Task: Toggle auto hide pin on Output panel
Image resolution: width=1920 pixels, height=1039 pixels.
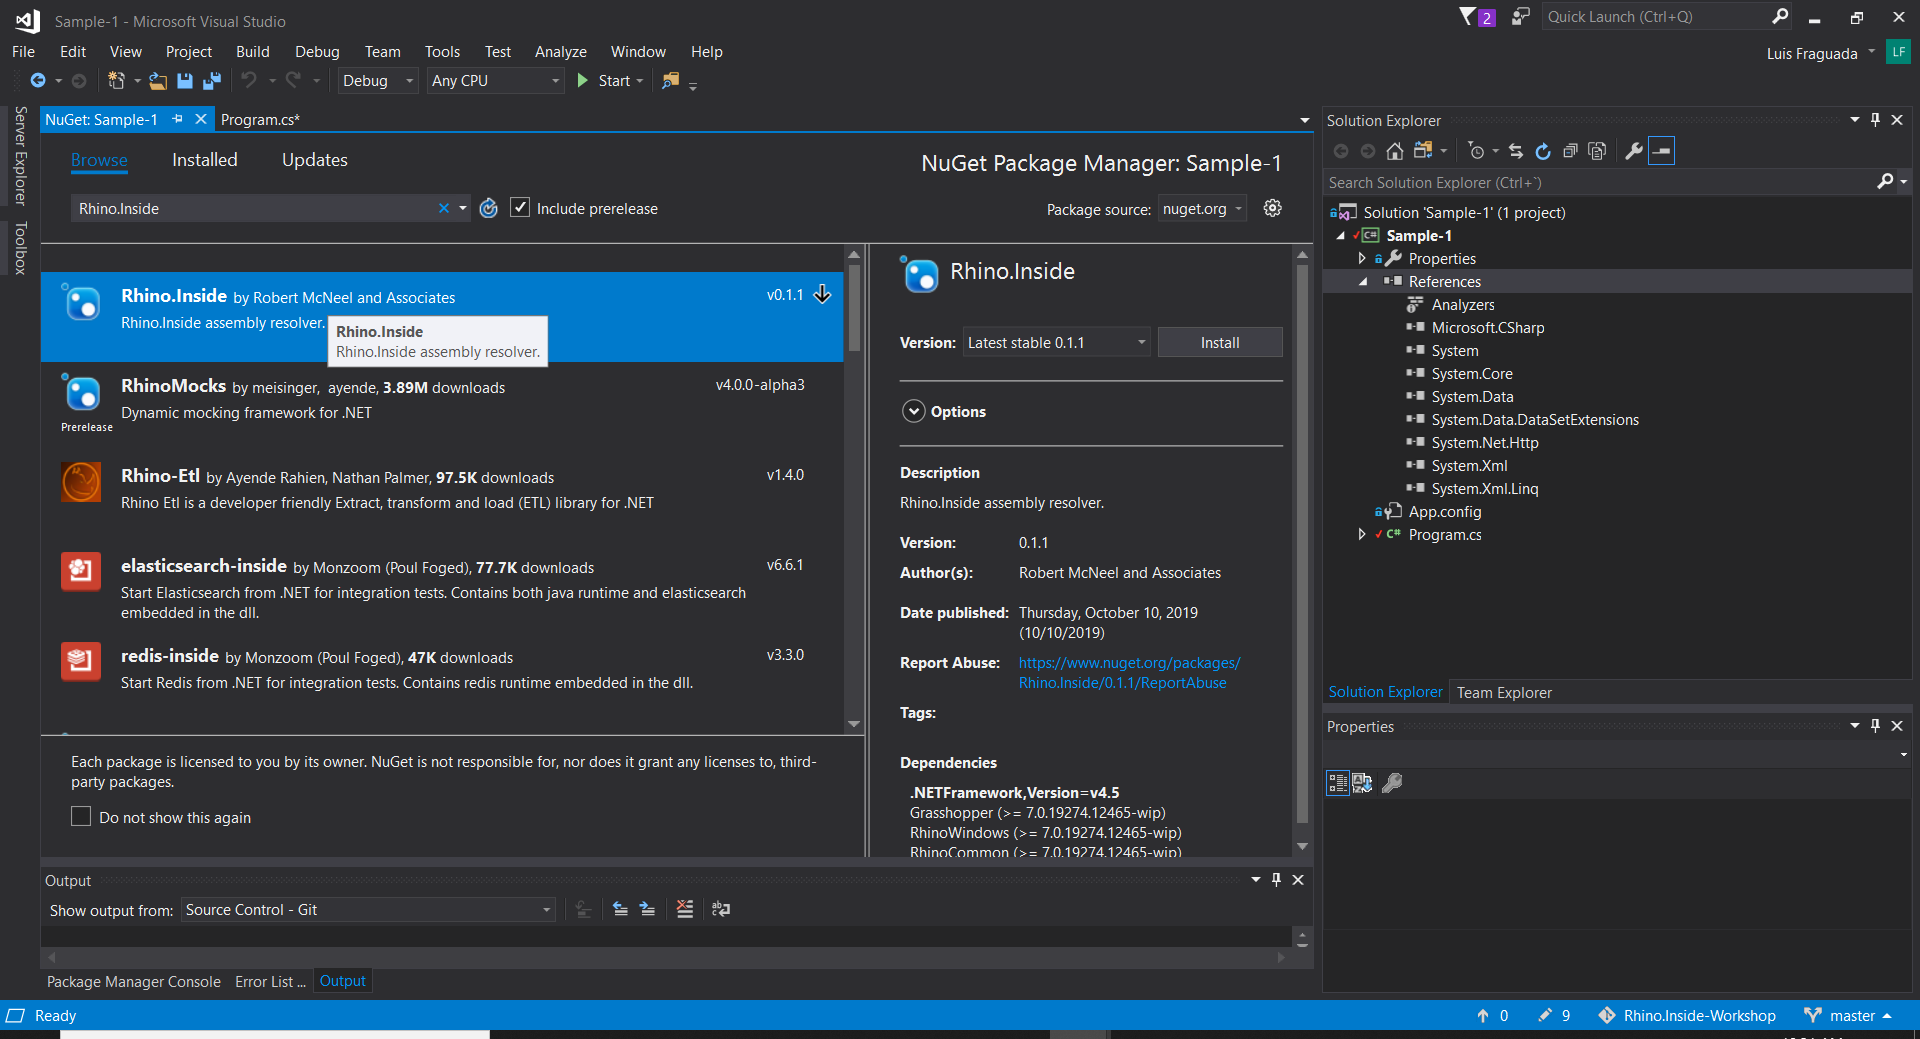Action: pos(1276,880)
